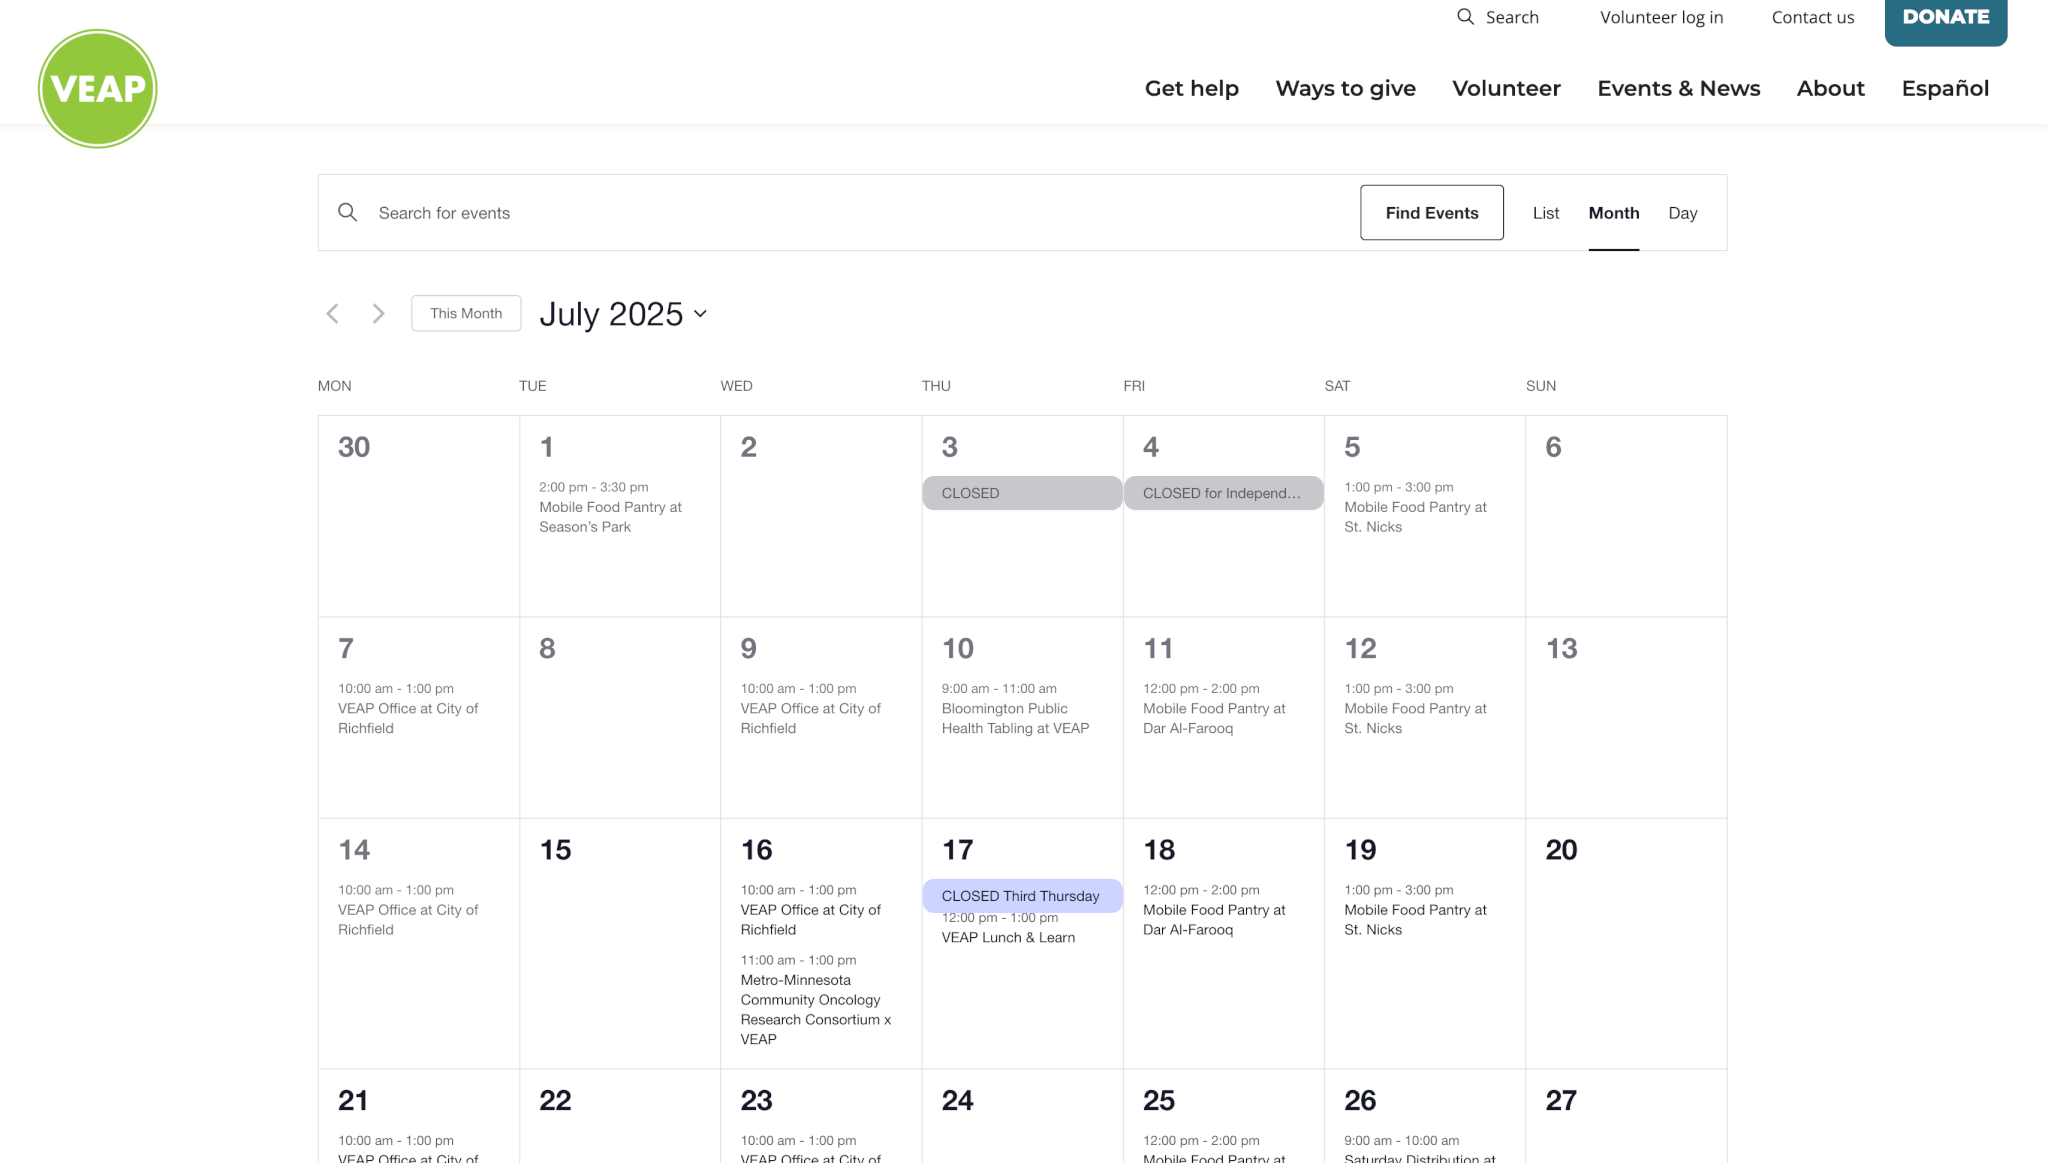The image size is (2048, 1163).
Task: Switch to Month view tab
Action: point(1613,213)
